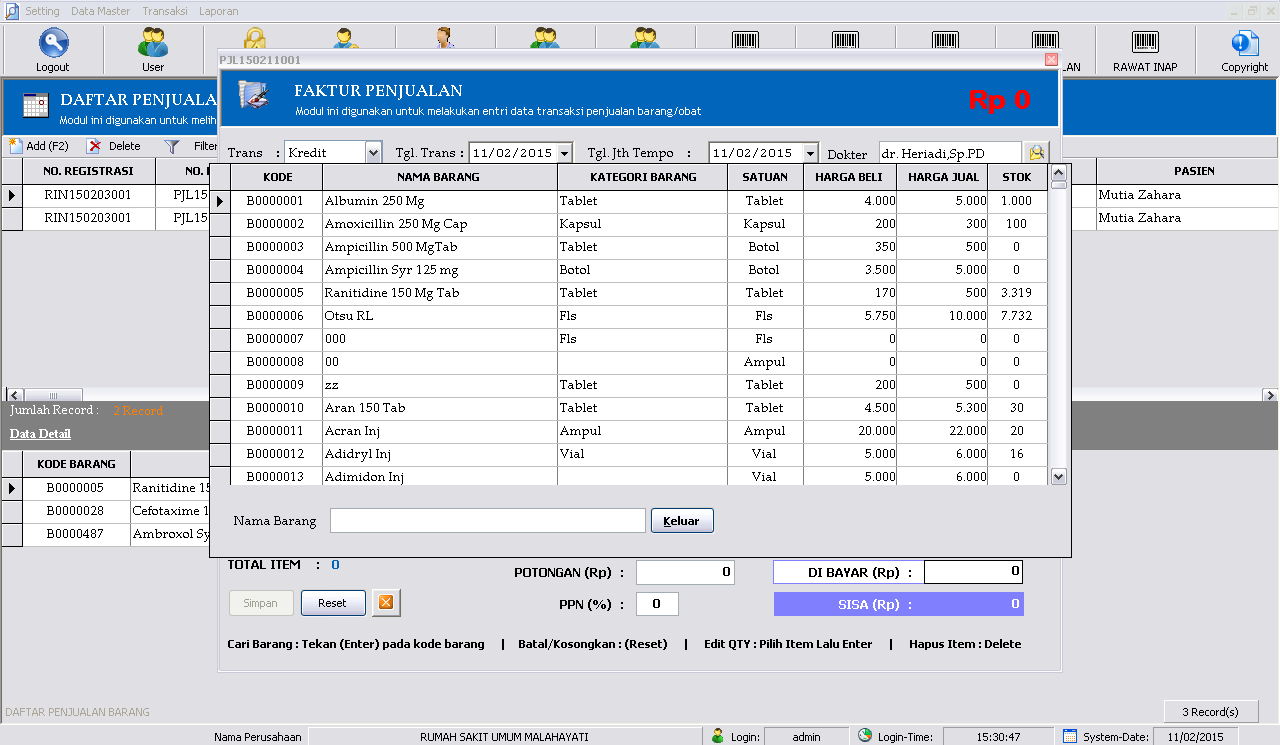
Task: Click the doctor lookup icon beside Dokter field
Action: click(1036, 153)
